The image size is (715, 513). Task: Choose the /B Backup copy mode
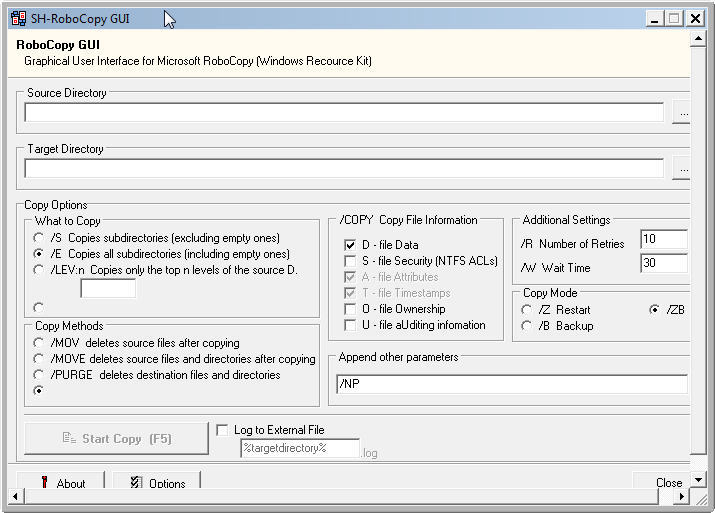point(527,326)
